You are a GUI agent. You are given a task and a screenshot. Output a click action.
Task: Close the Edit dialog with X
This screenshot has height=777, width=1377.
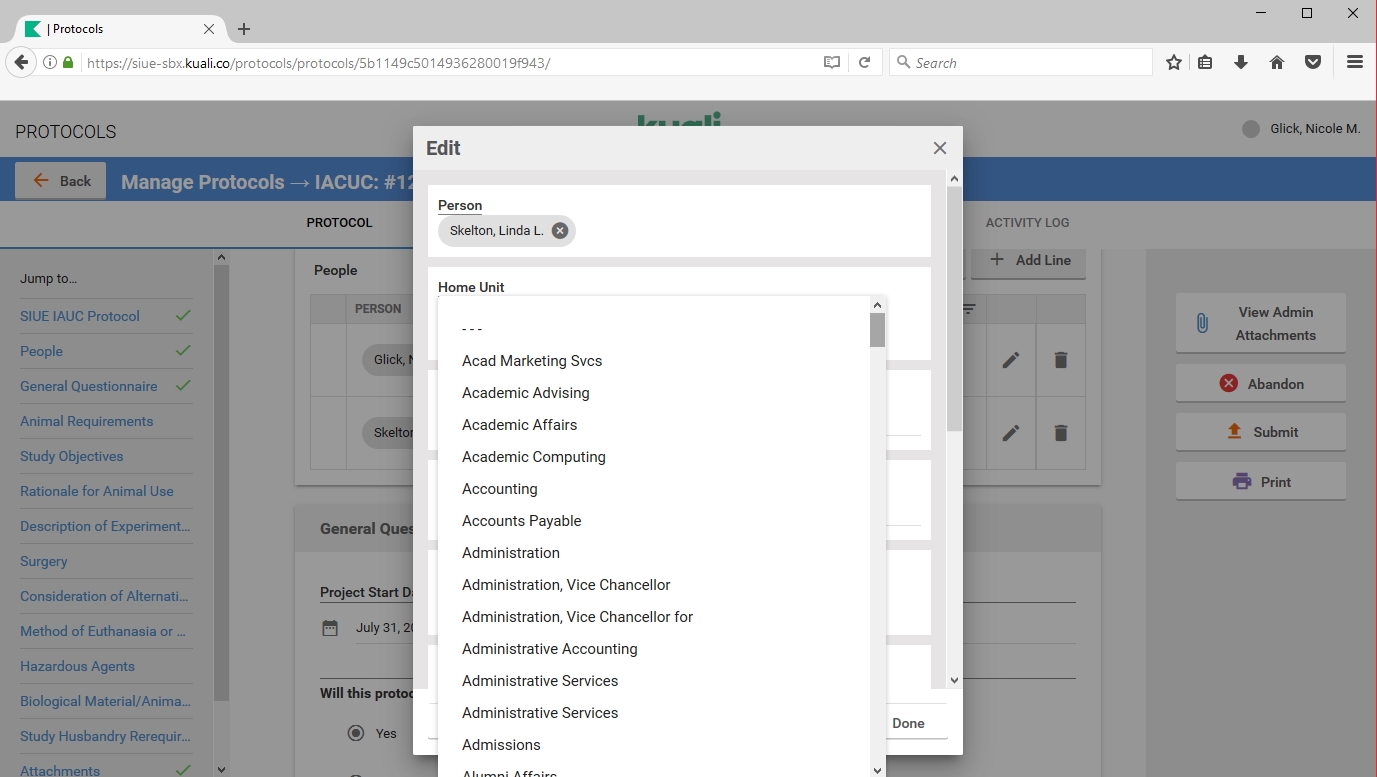[939, 148]
